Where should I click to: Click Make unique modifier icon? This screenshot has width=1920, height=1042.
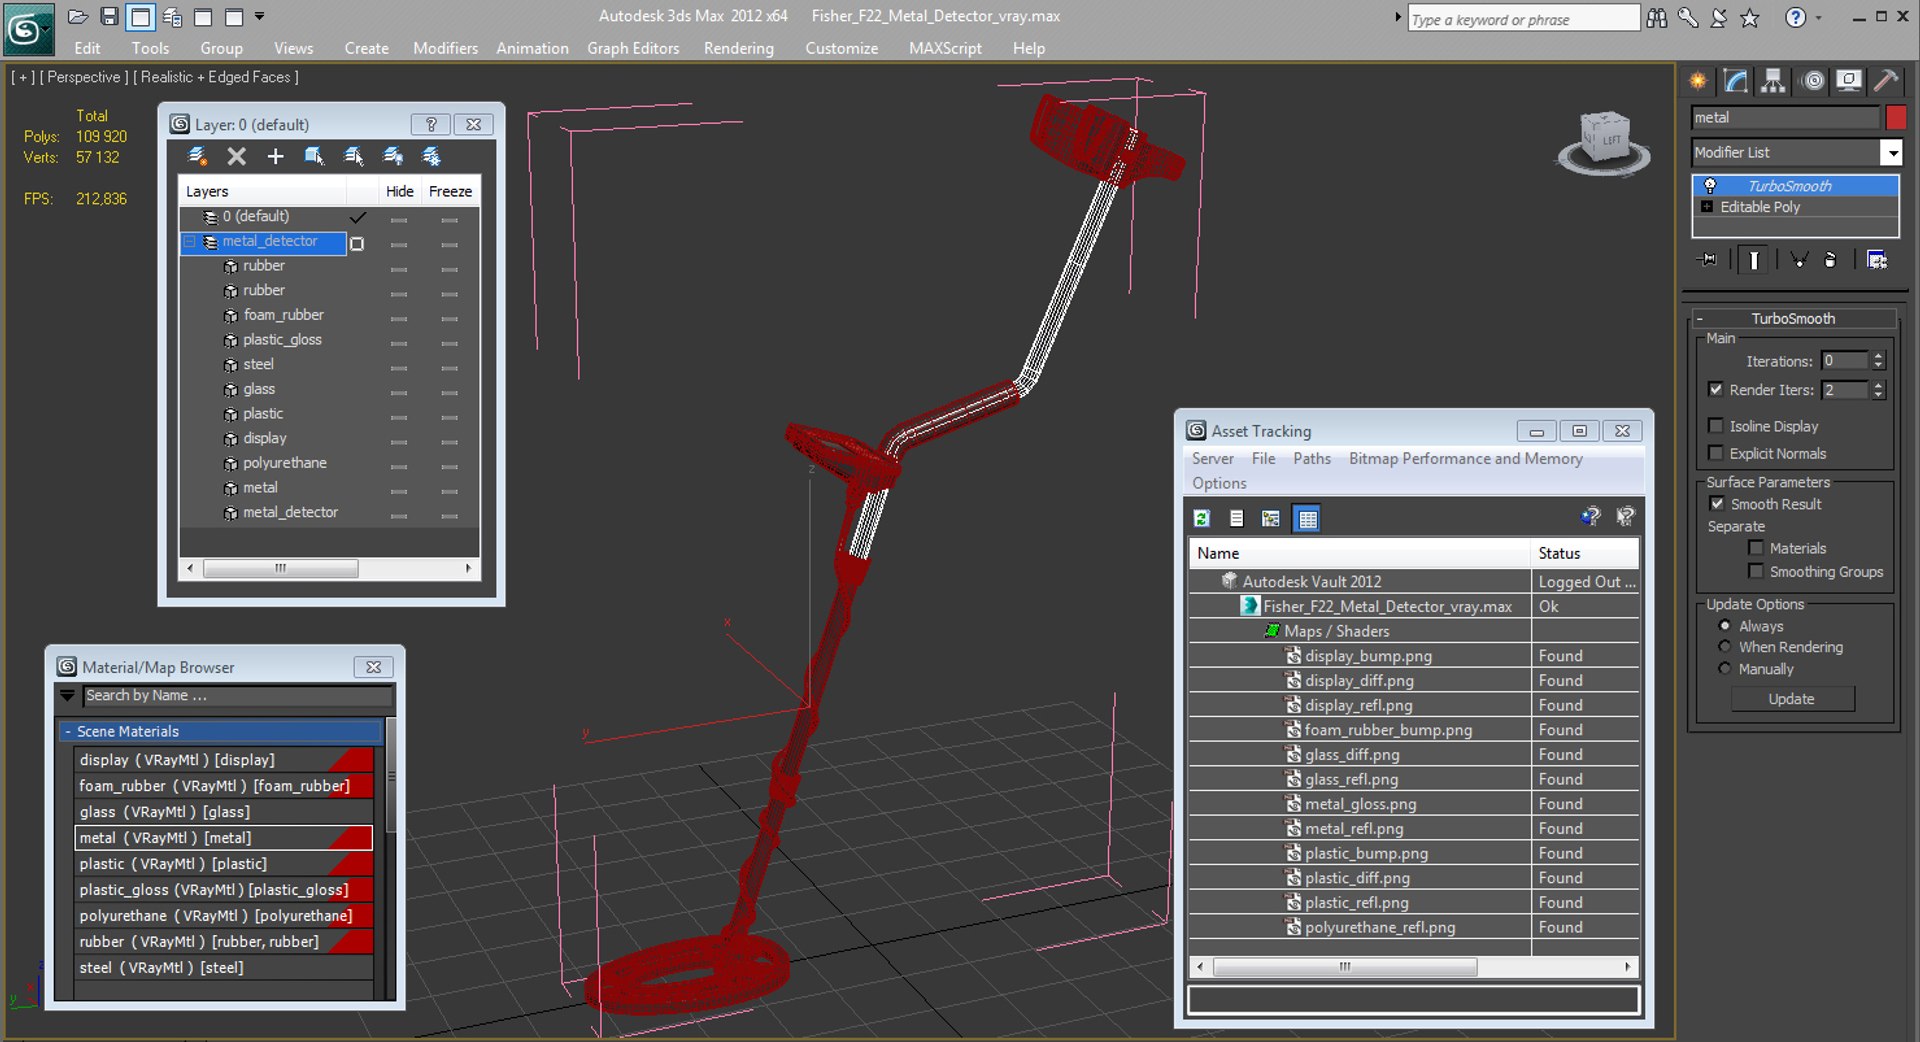point(1799,260)
